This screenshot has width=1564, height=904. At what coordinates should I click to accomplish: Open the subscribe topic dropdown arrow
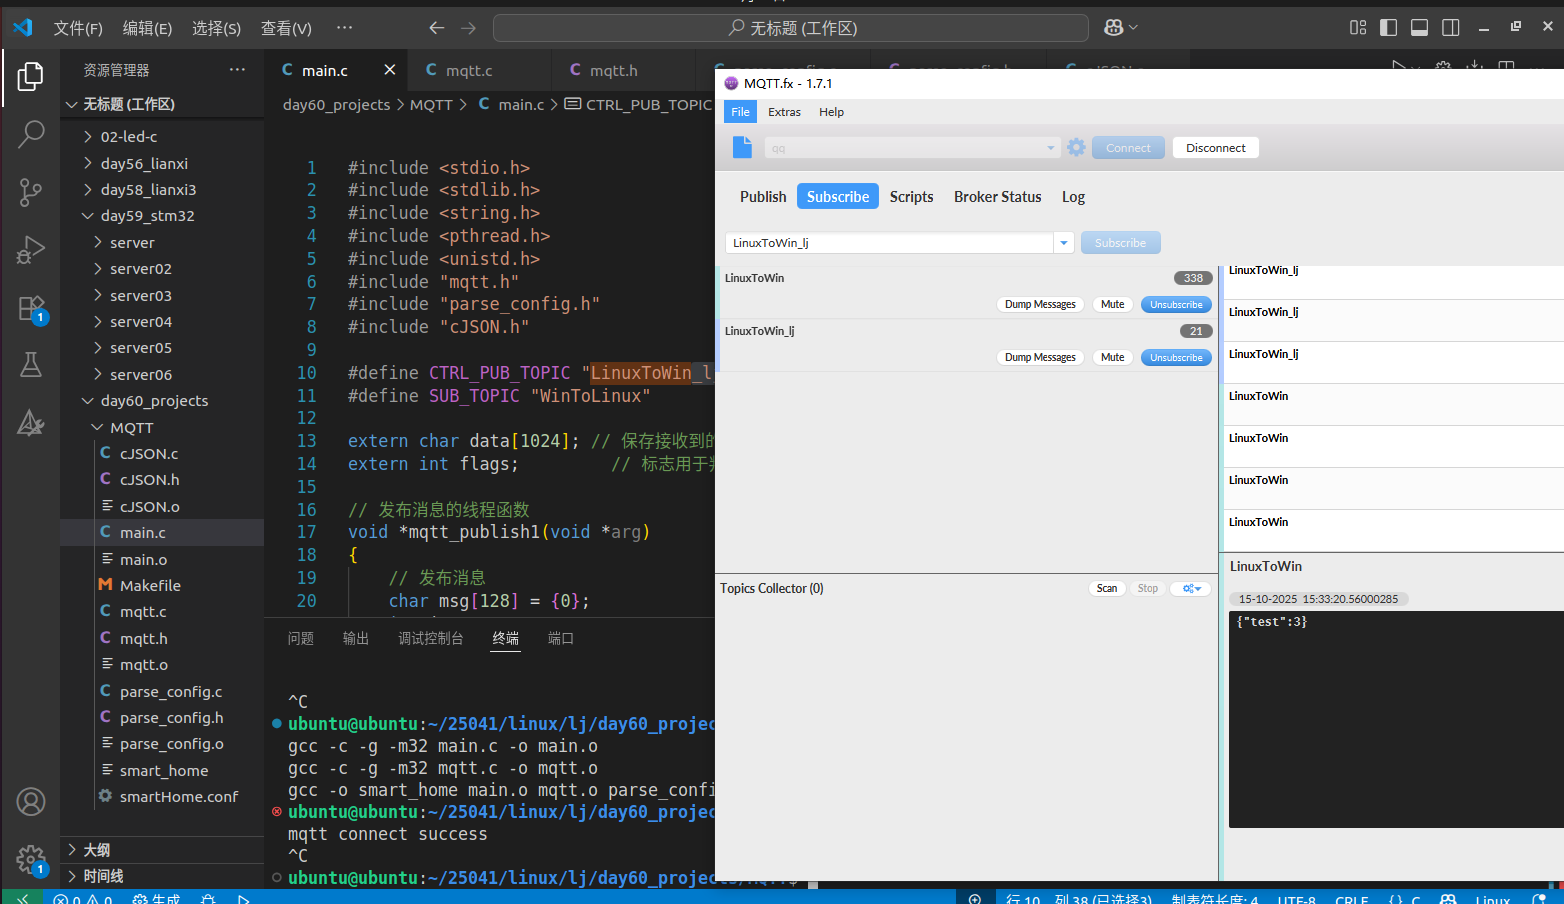(x=1064, y=243)
